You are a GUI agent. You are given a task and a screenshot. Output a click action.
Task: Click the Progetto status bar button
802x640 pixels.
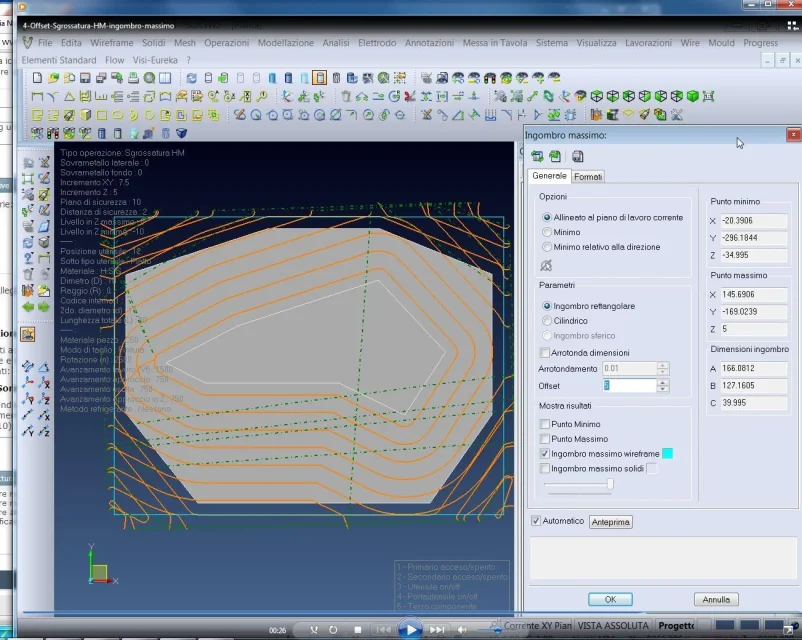tap(675, 625)
